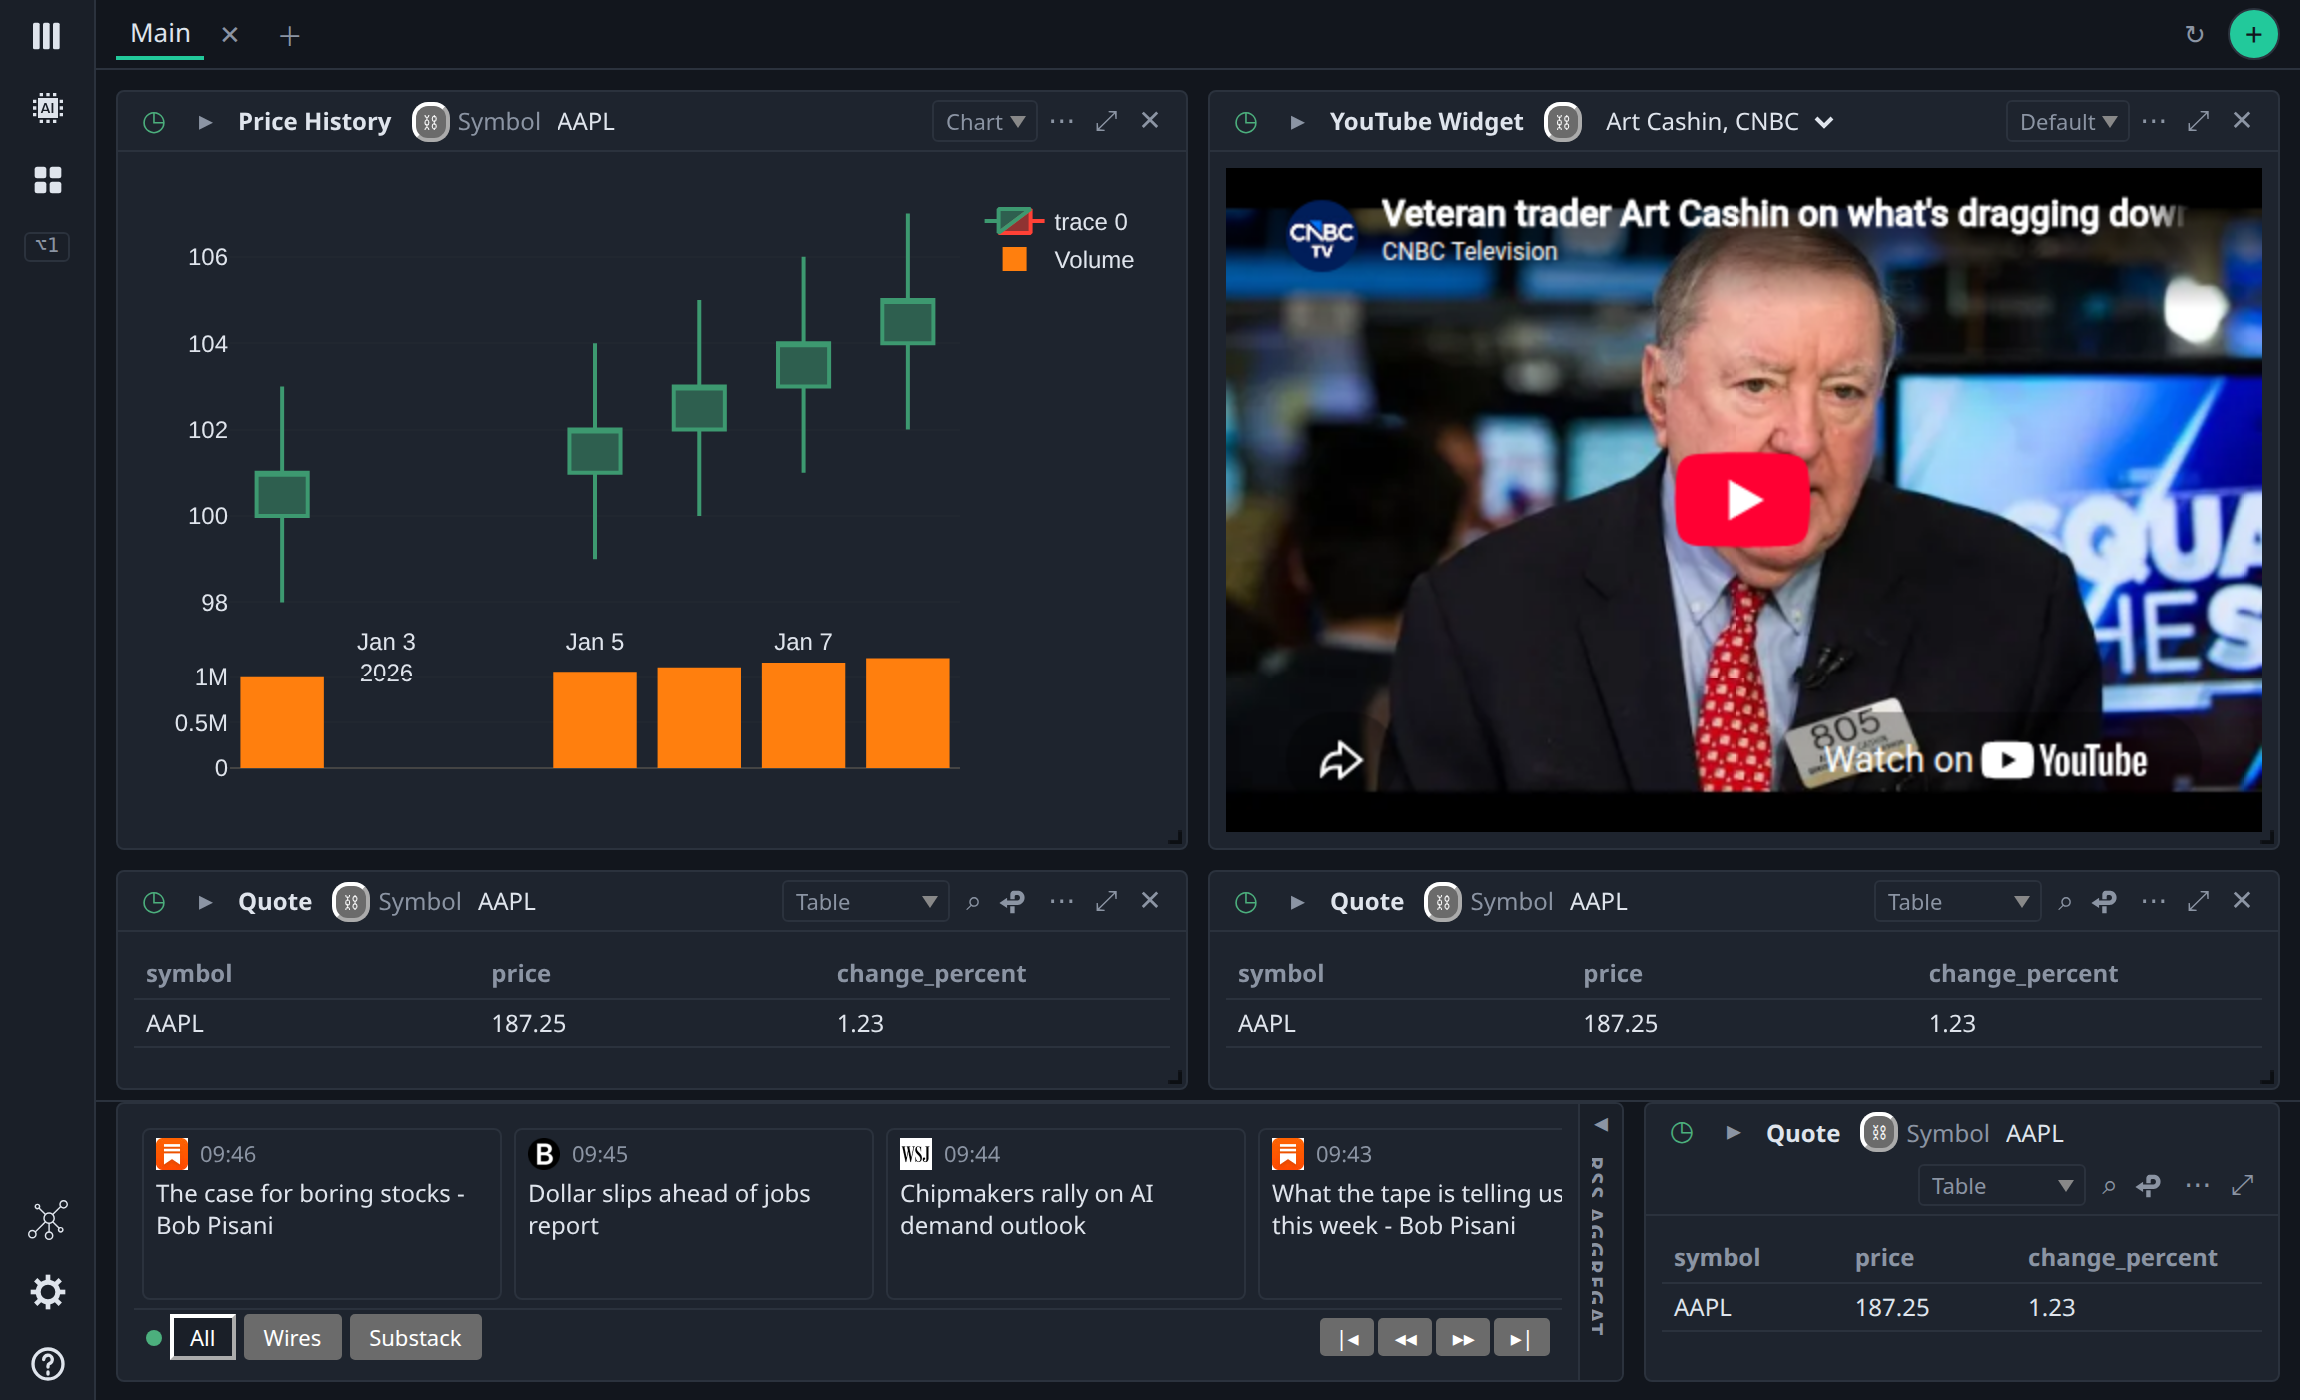The image size is (2300, 1400).
Task: Switch to the Main tab
Action: point(160,34)
